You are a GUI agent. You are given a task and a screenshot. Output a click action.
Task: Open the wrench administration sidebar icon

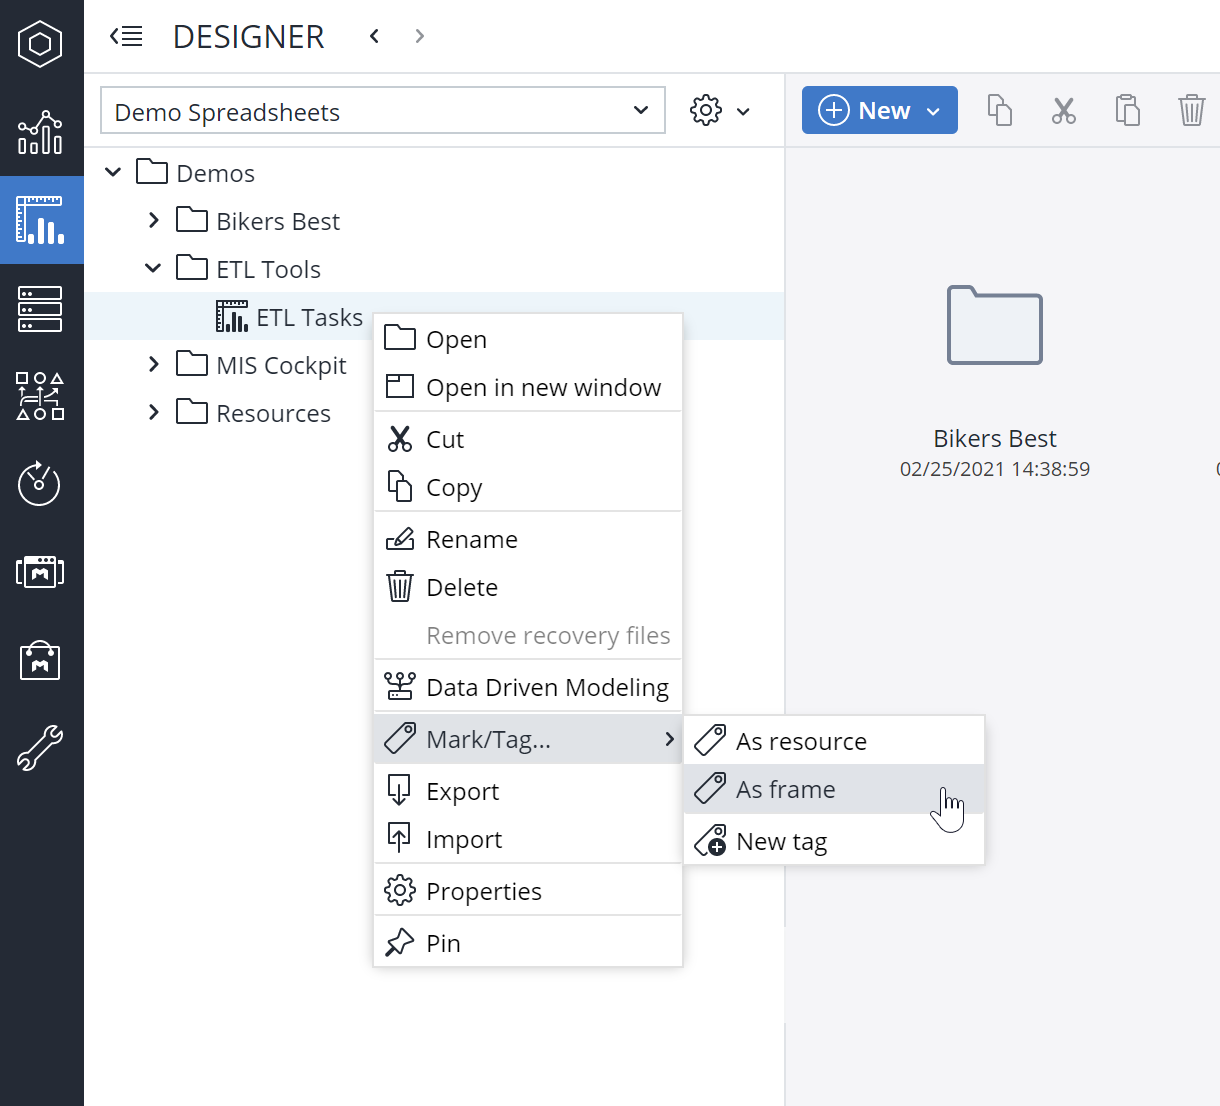click(40, 748)
